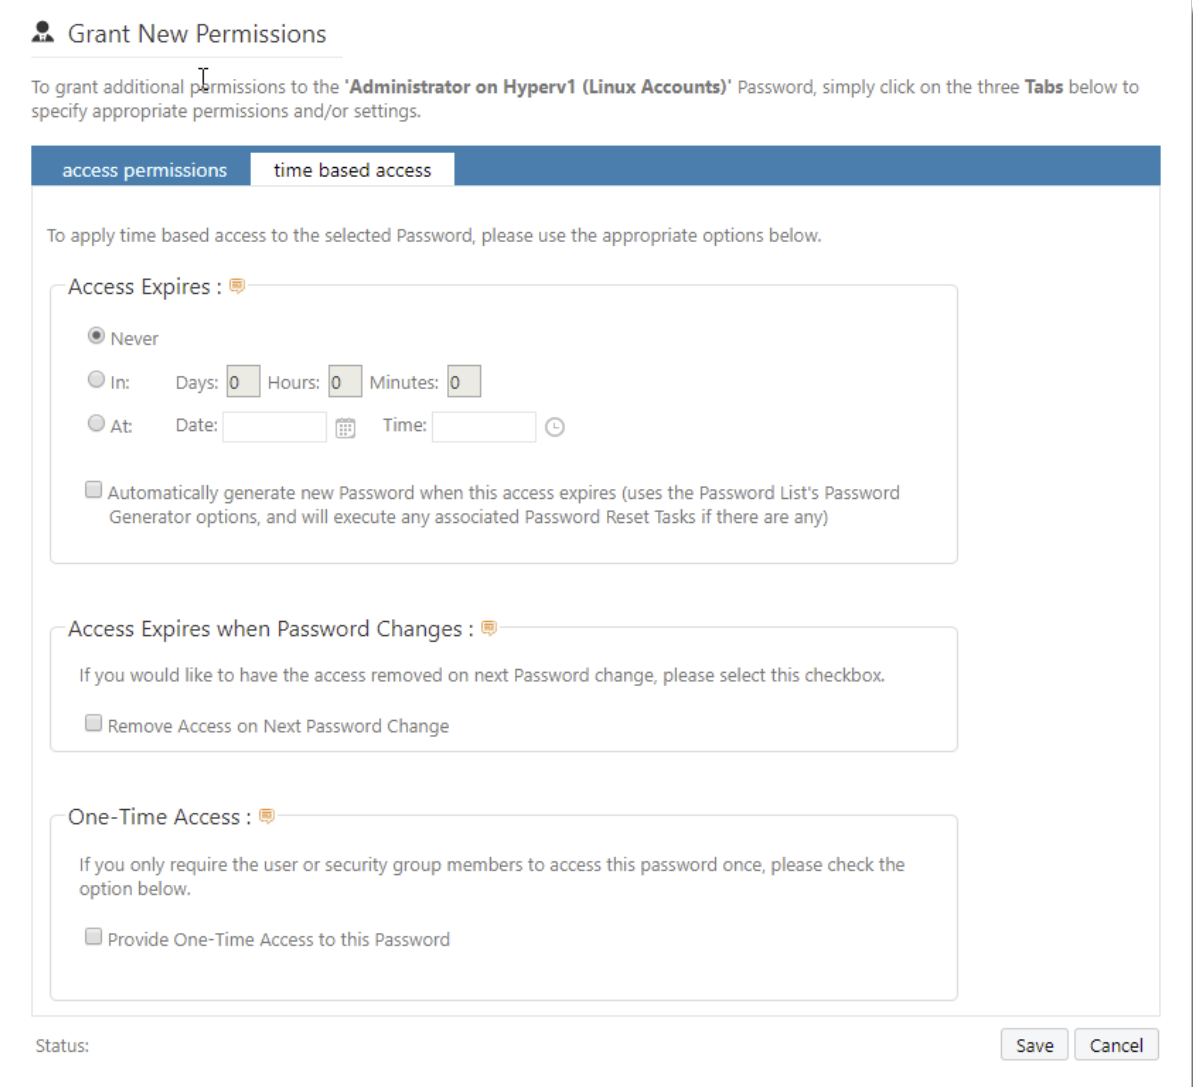Click the help icon next to Access Expires when Password Changes

pos(489,627)
